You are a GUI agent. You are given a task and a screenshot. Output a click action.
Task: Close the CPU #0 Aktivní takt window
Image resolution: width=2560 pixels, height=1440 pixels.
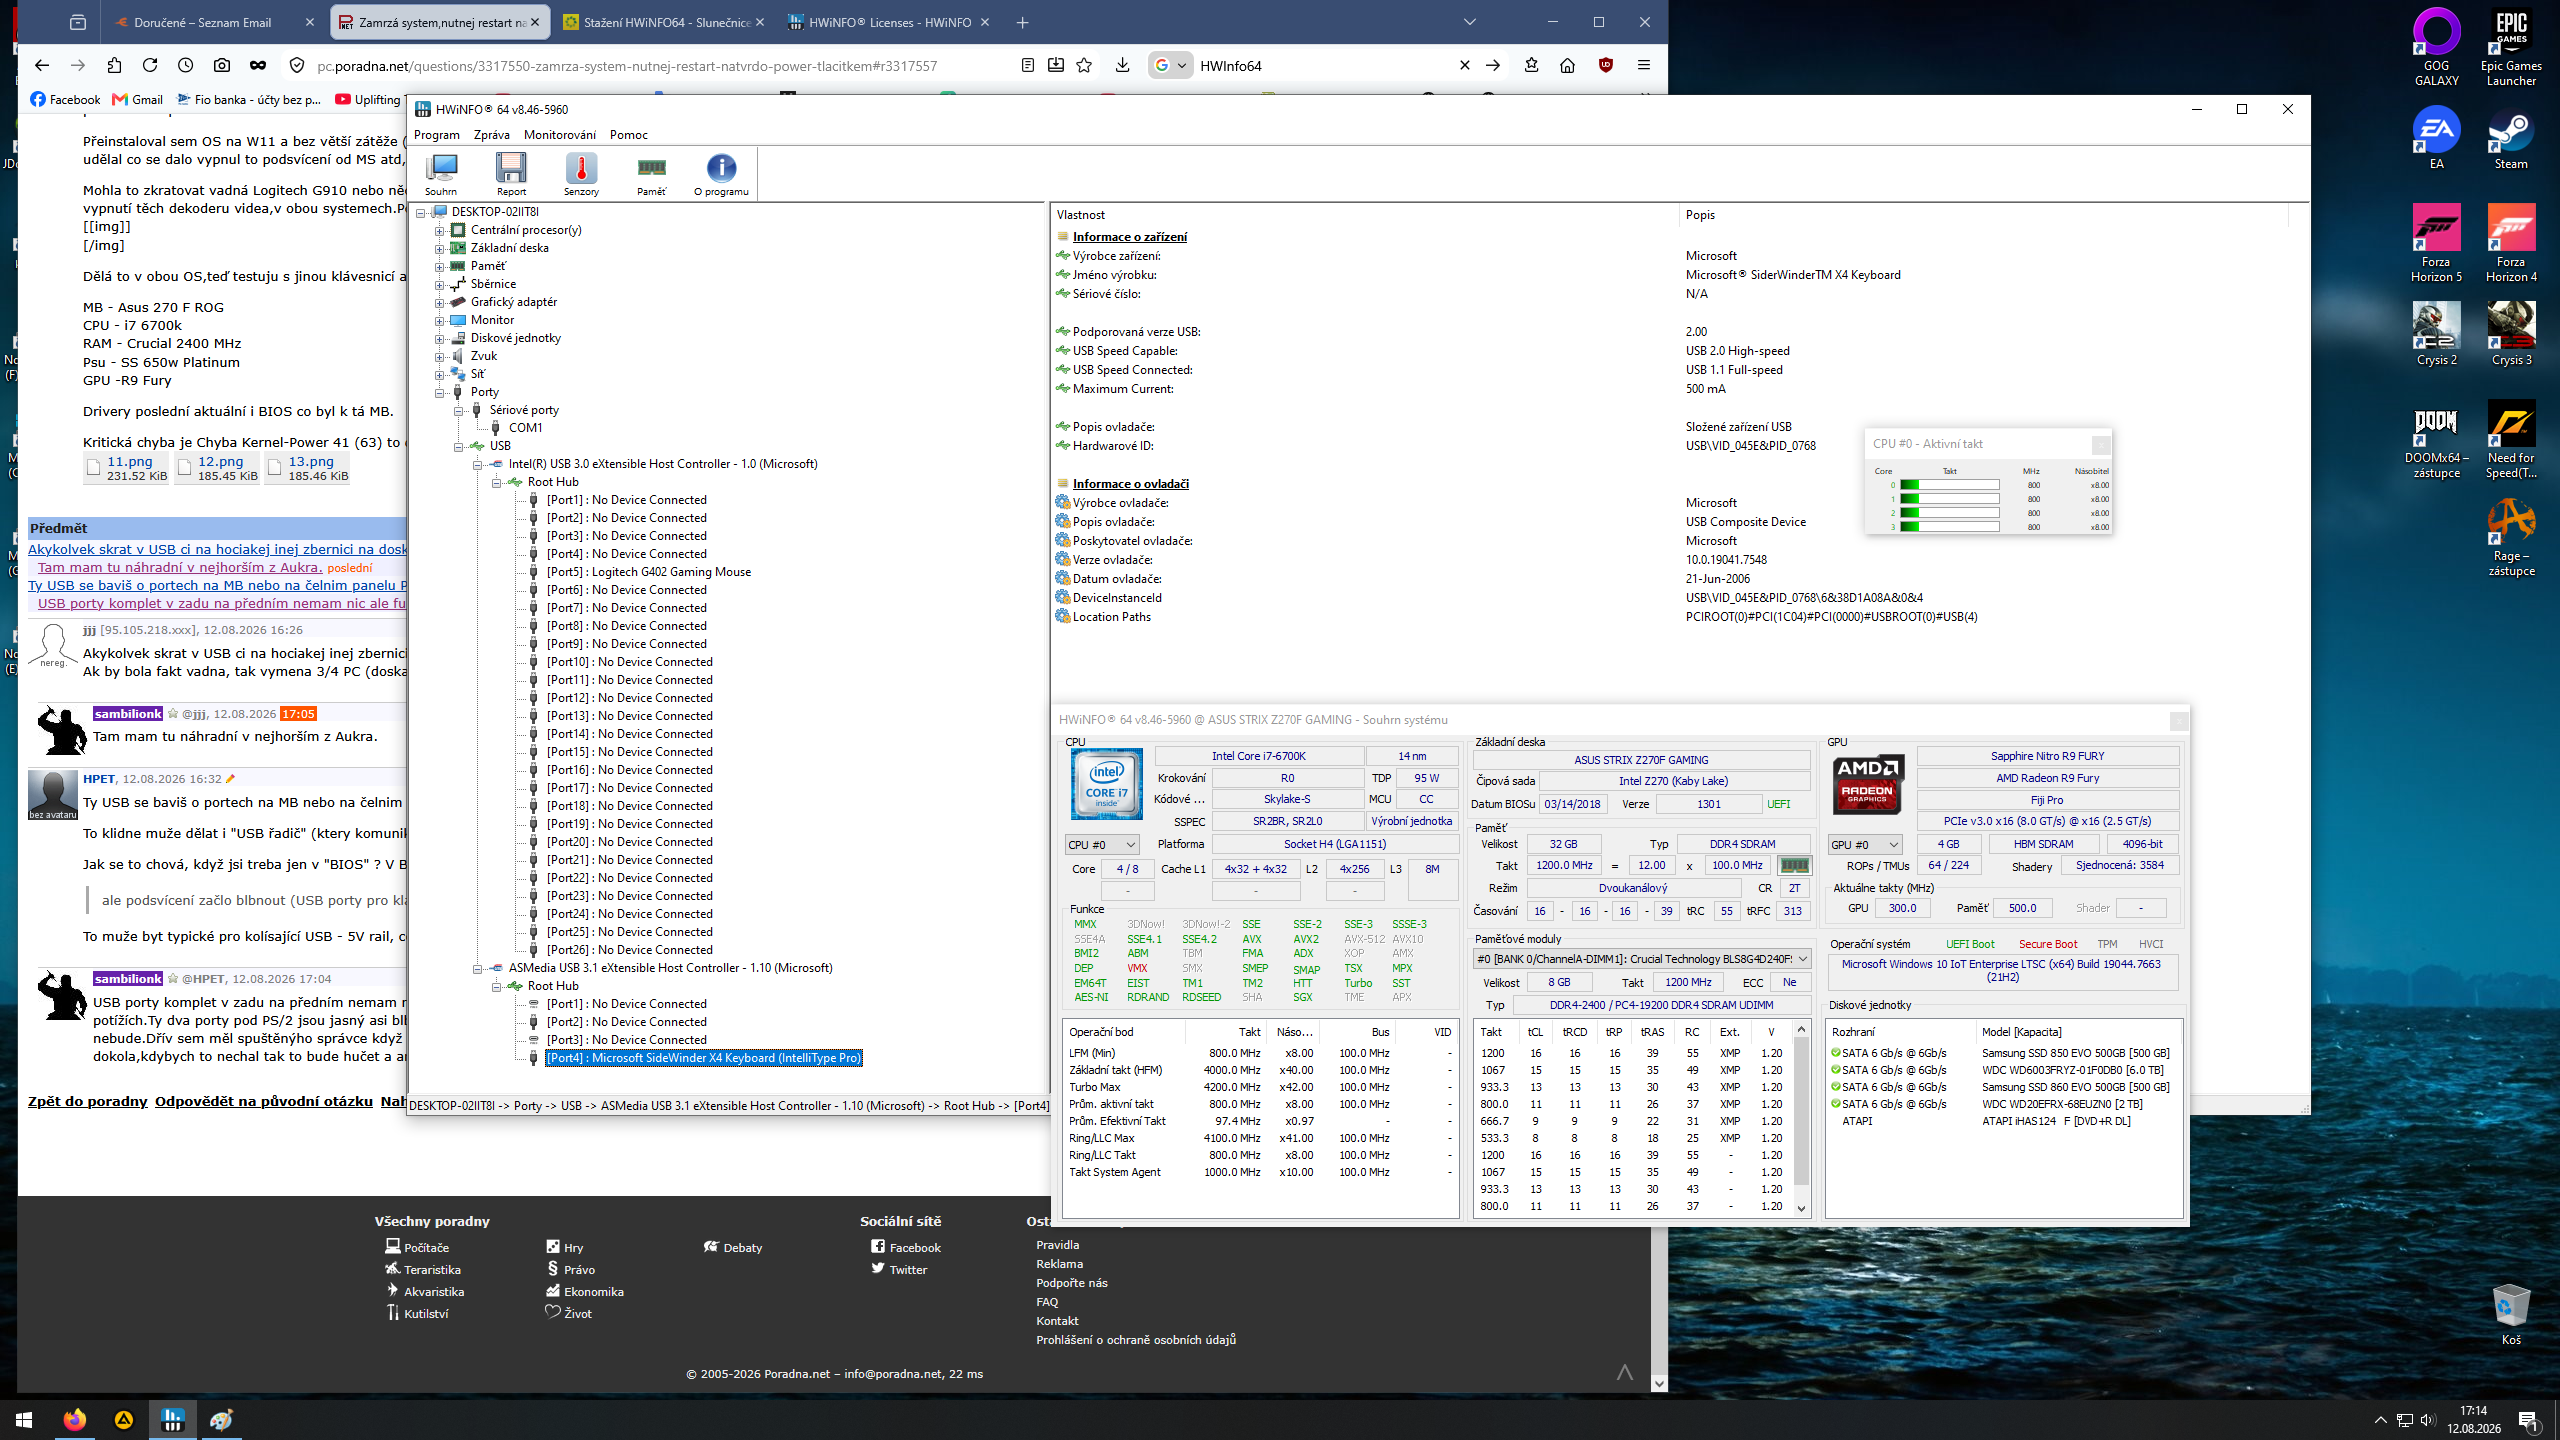[x=2101, y=444]
